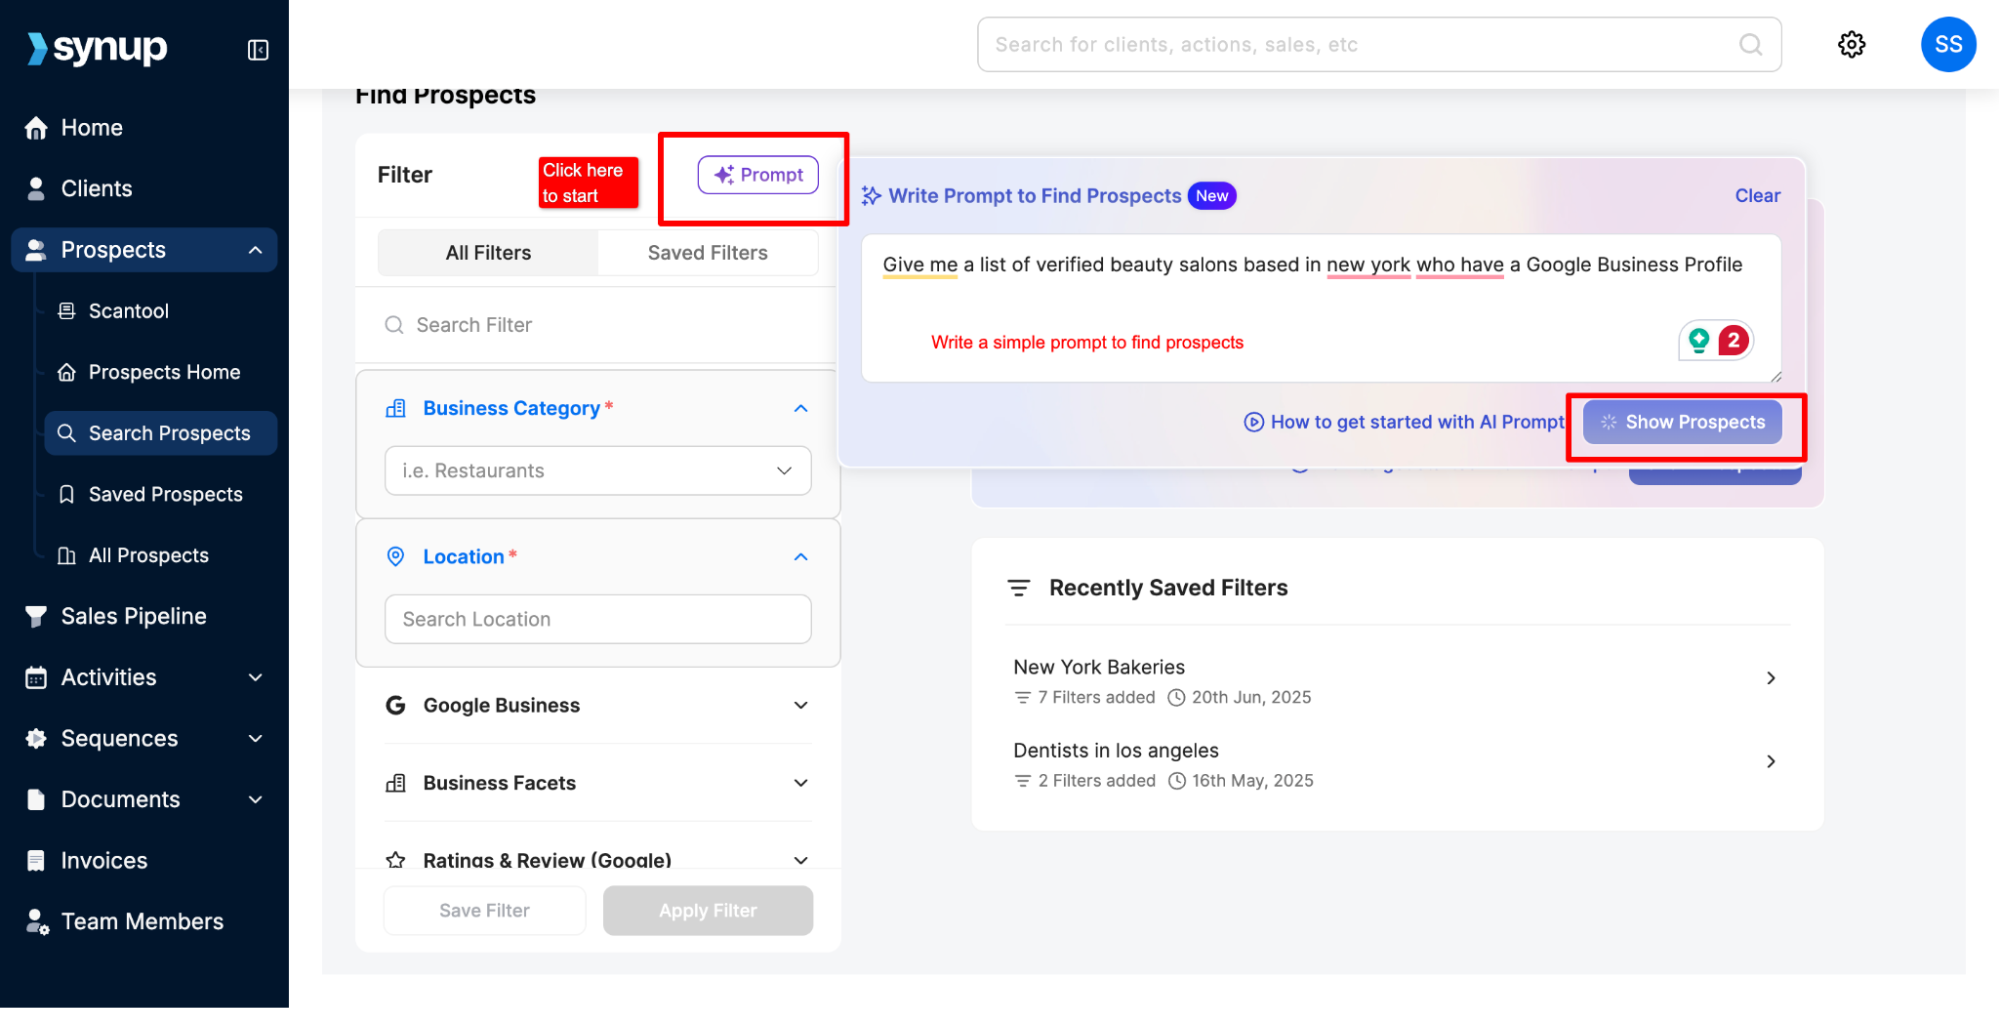Click the search magnifier icon in top bar
The width and height of the screenshot is (1999, 1009).
click(1750, 44)
